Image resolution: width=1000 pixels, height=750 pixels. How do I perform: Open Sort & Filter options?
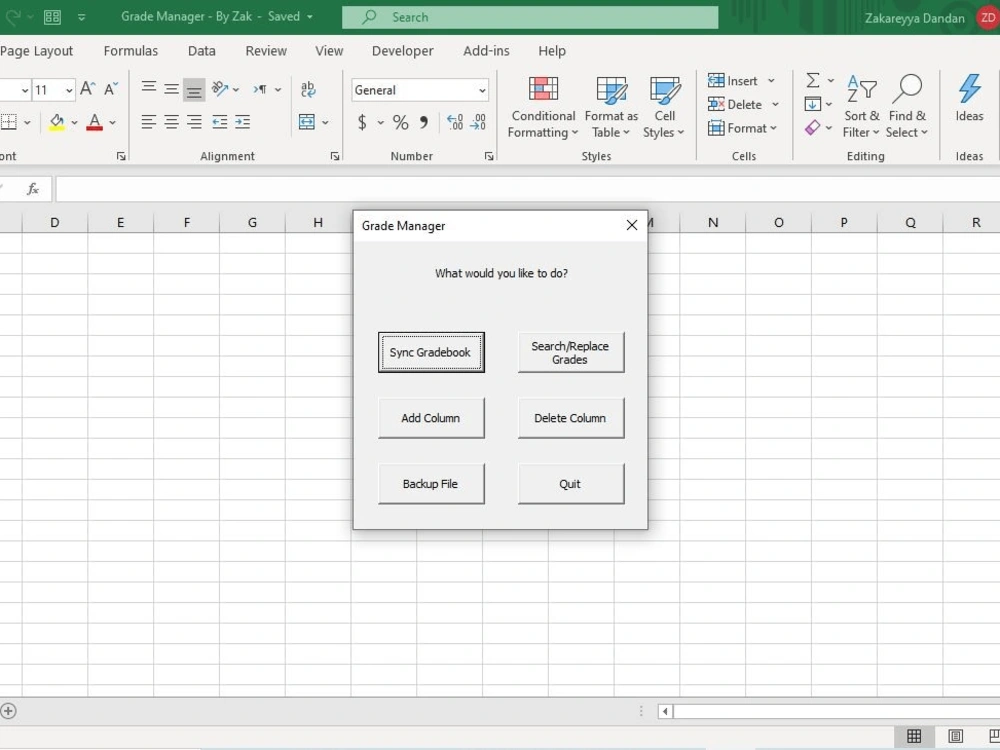860,105
